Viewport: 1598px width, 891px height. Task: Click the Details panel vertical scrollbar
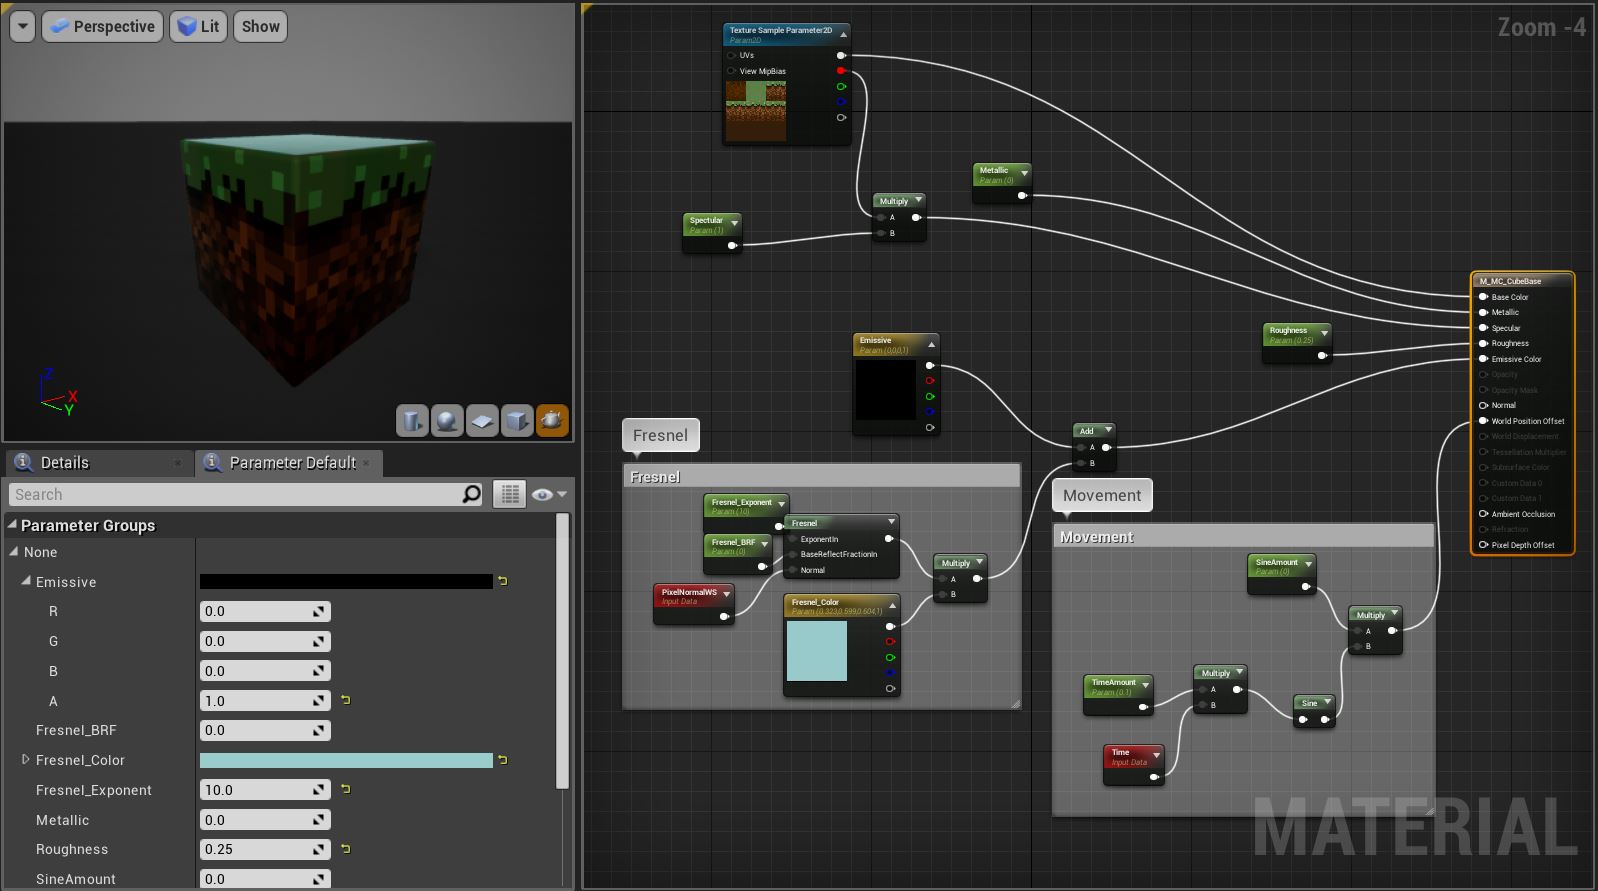(563, 651)
